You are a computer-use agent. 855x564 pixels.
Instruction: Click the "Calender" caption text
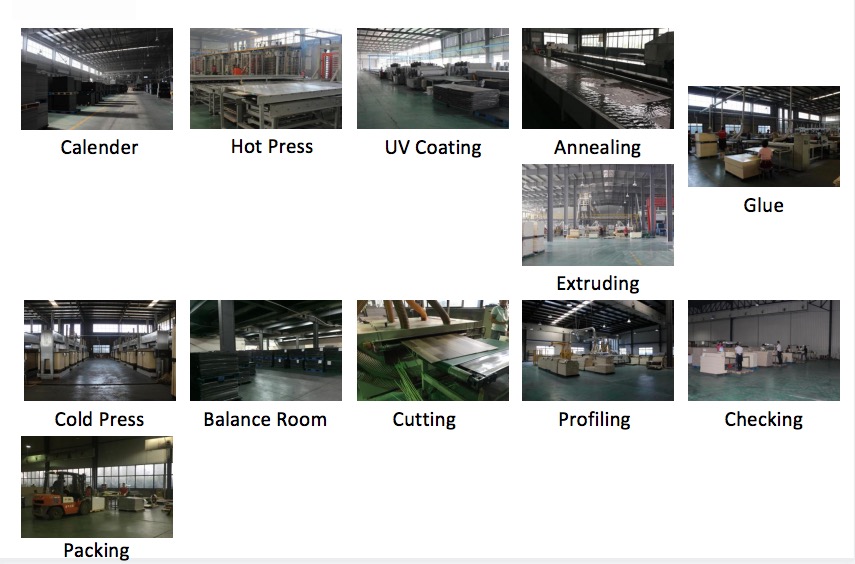tap(99, 148)
